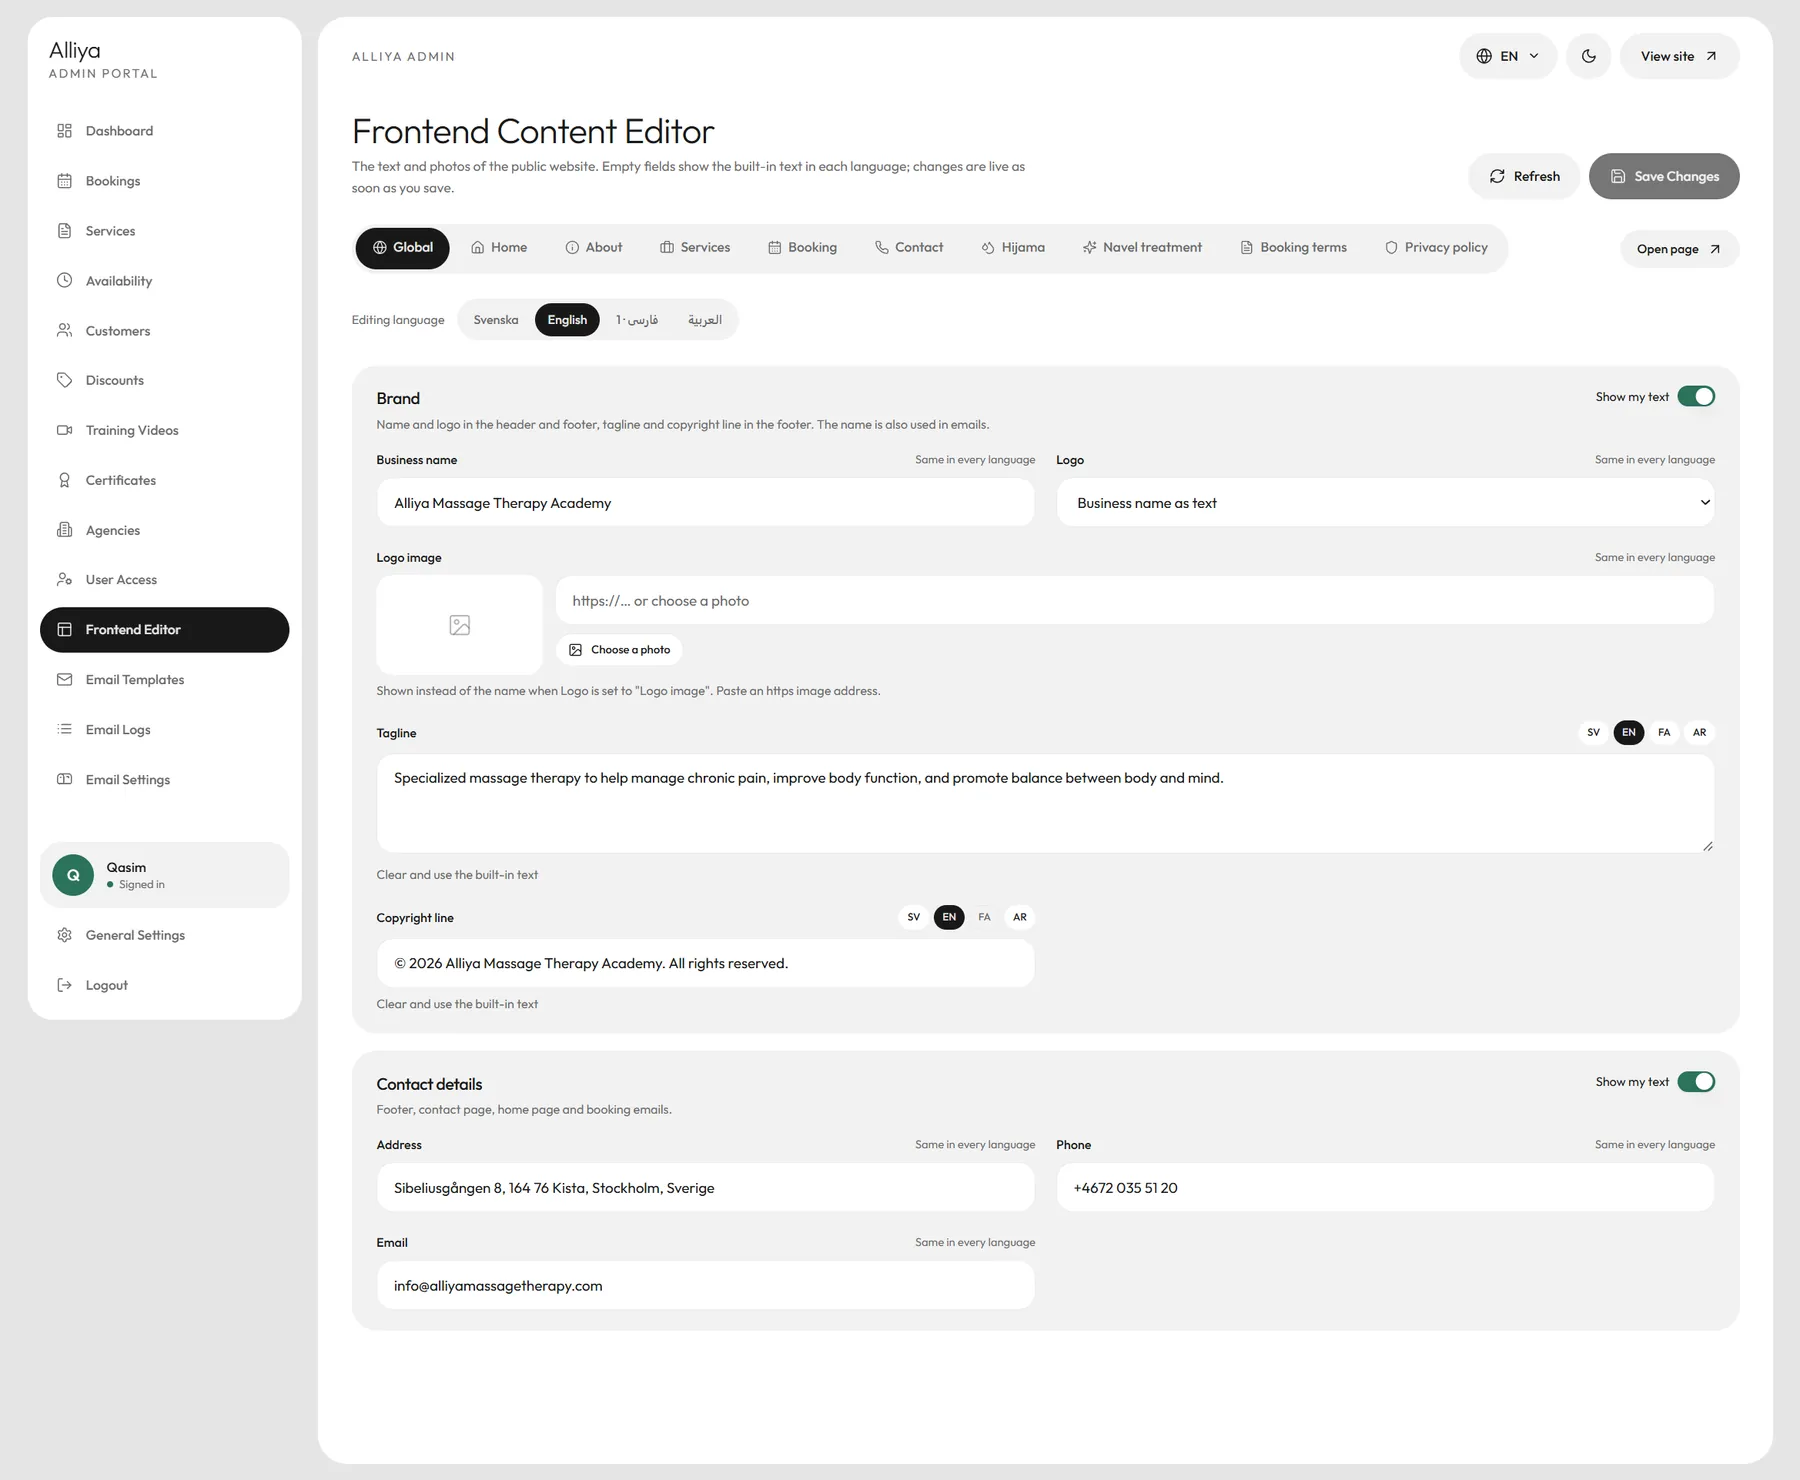Toggle Show my text for Contact details
1800x1480 pixels.
pyautogui.click(x=1696, y=1082)
